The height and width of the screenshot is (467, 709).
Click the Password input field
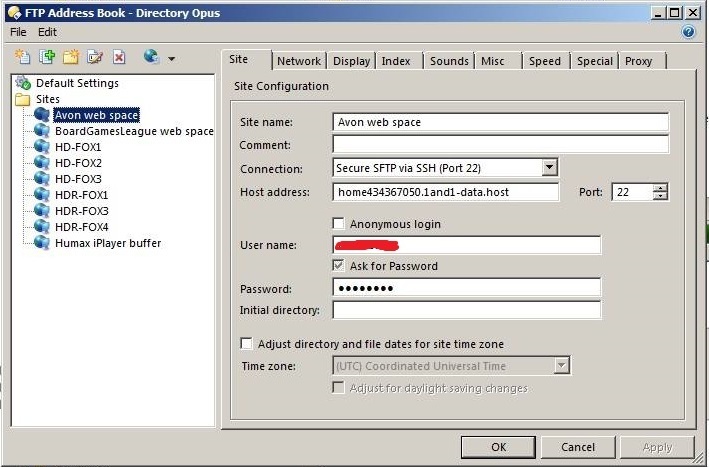(467, 288)
